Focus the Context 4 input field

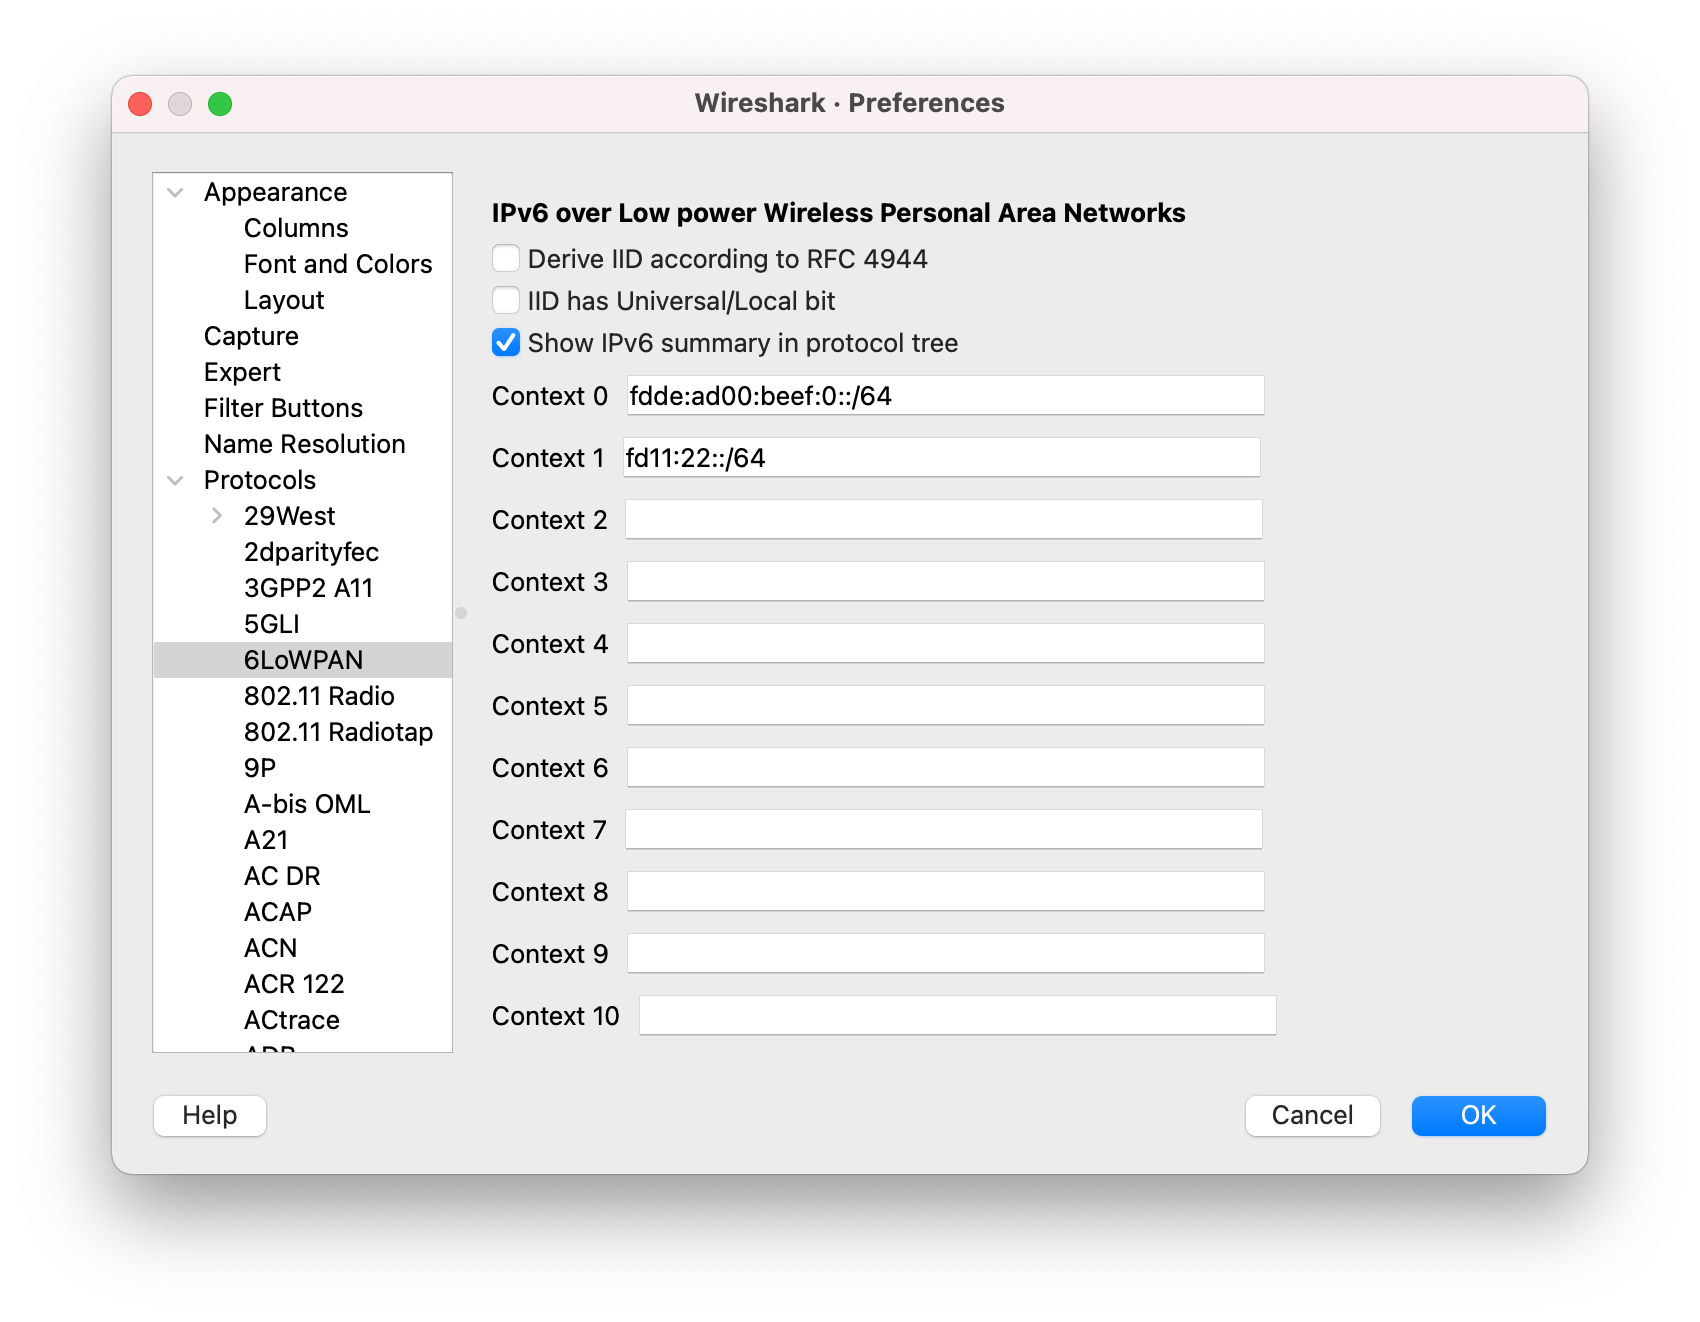pyautogui.click(x=945, y=644)
